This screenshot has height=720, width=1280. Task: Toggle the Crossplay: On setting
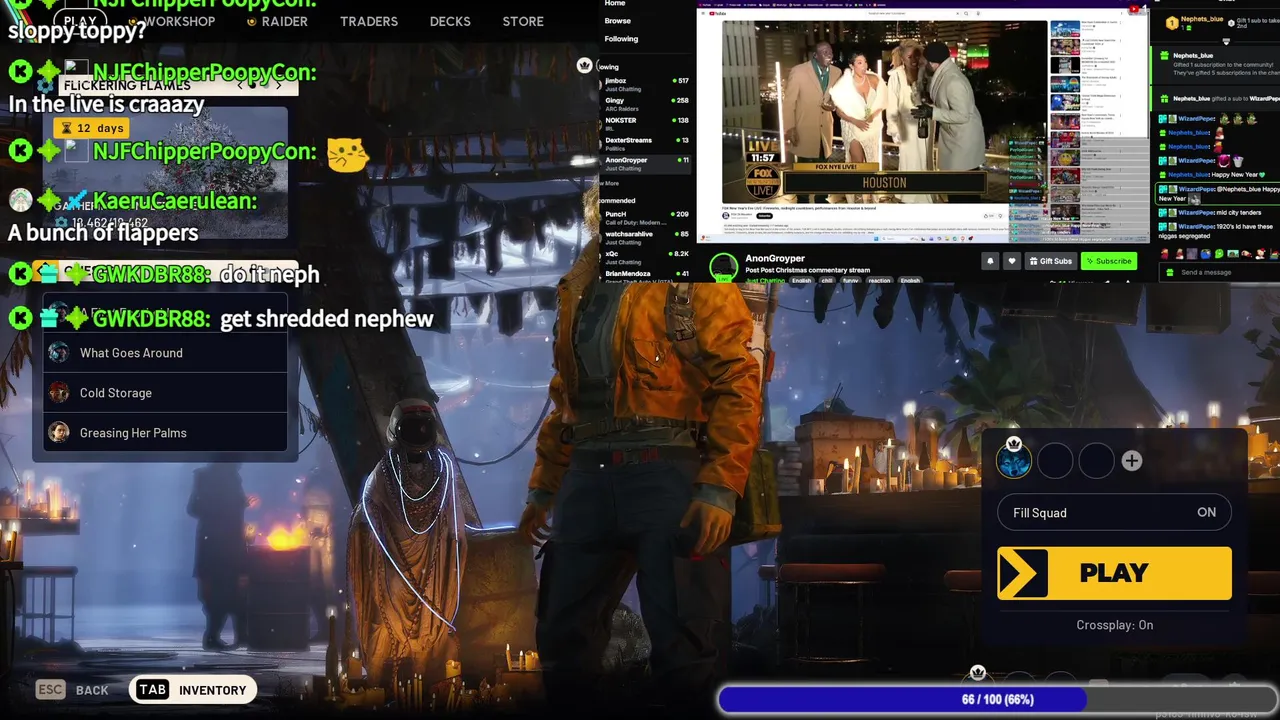1114,625
